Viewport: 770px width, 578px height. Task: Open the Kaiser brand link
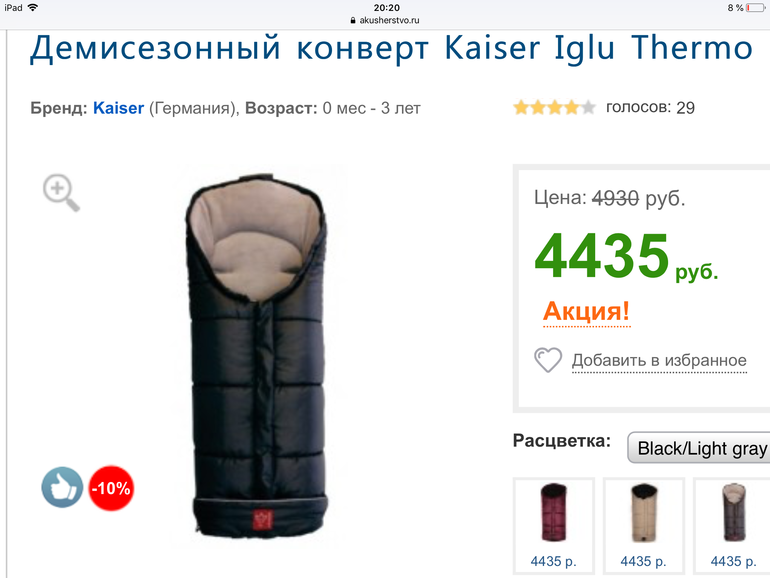(x=118, y=108)
